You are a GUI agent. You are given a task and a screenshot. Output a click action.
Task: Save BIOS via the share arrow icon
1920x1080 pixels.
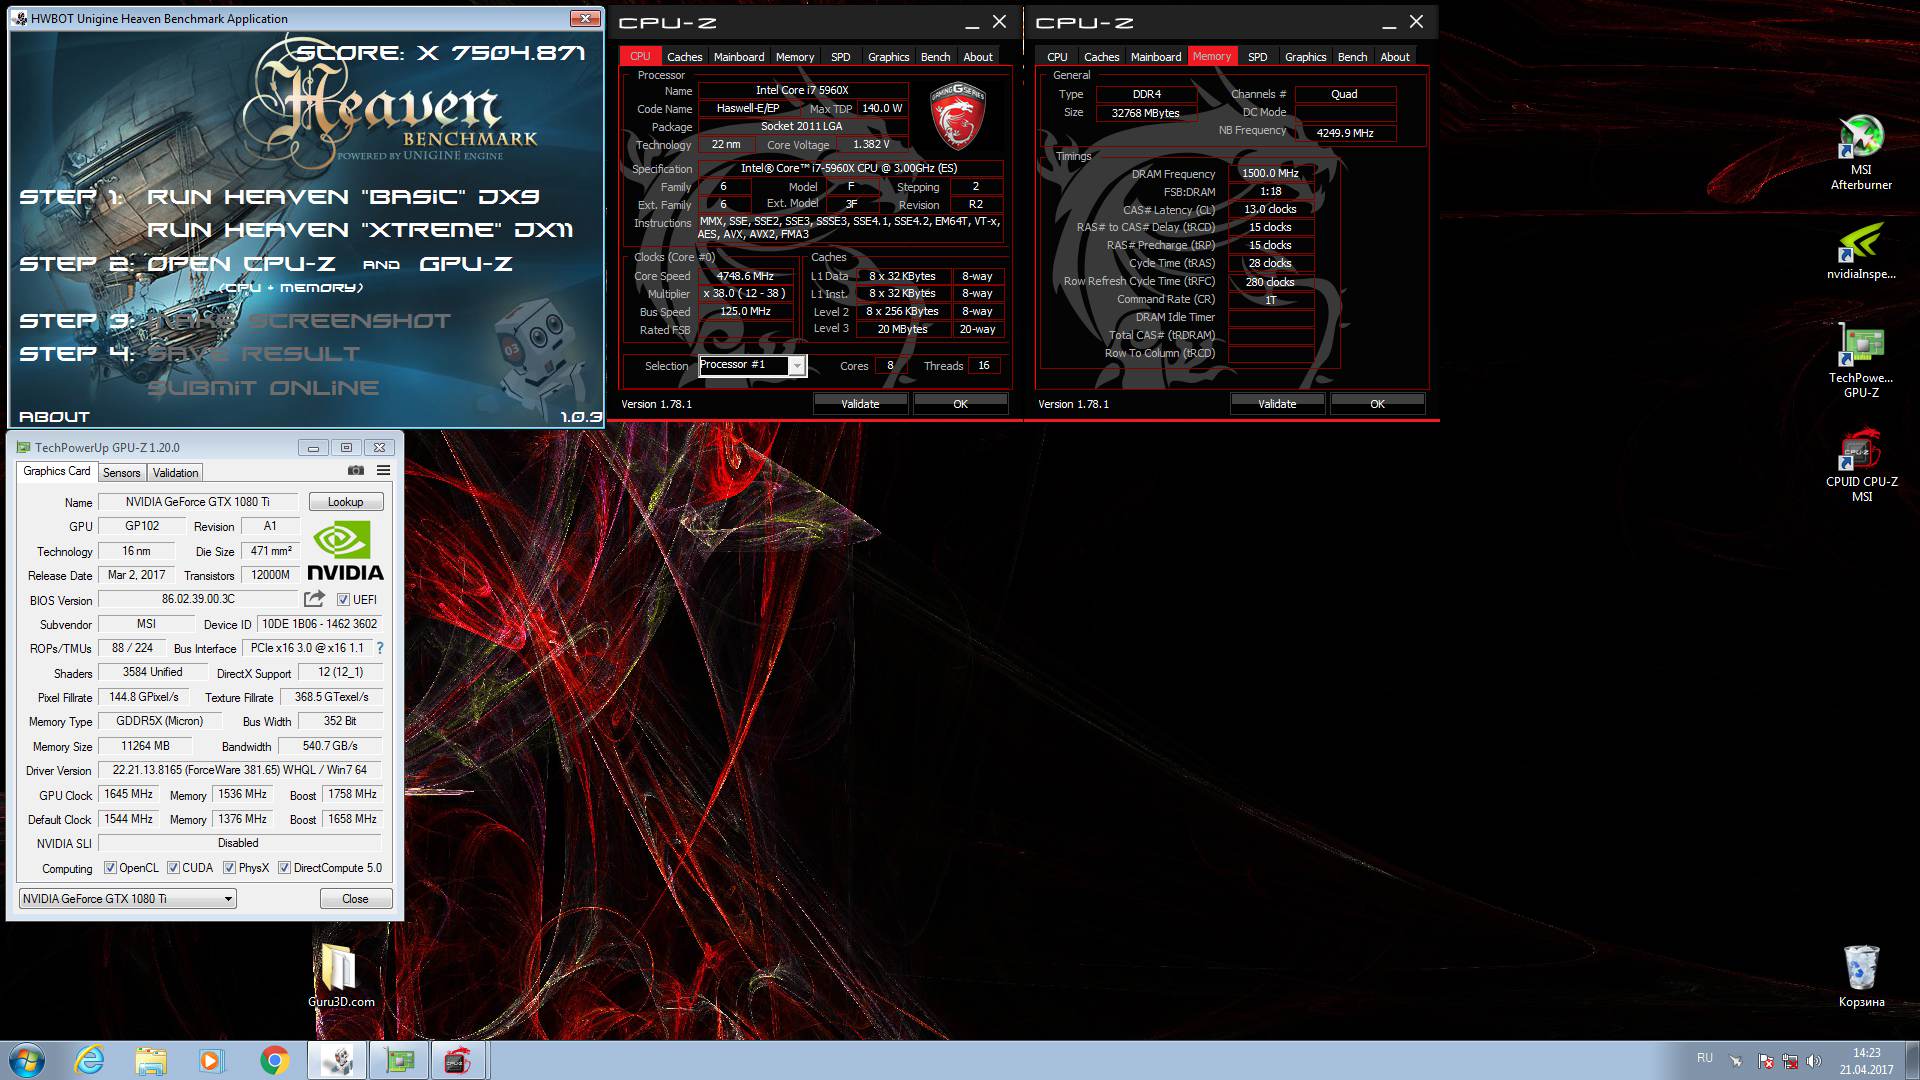[x=314, y=598]
